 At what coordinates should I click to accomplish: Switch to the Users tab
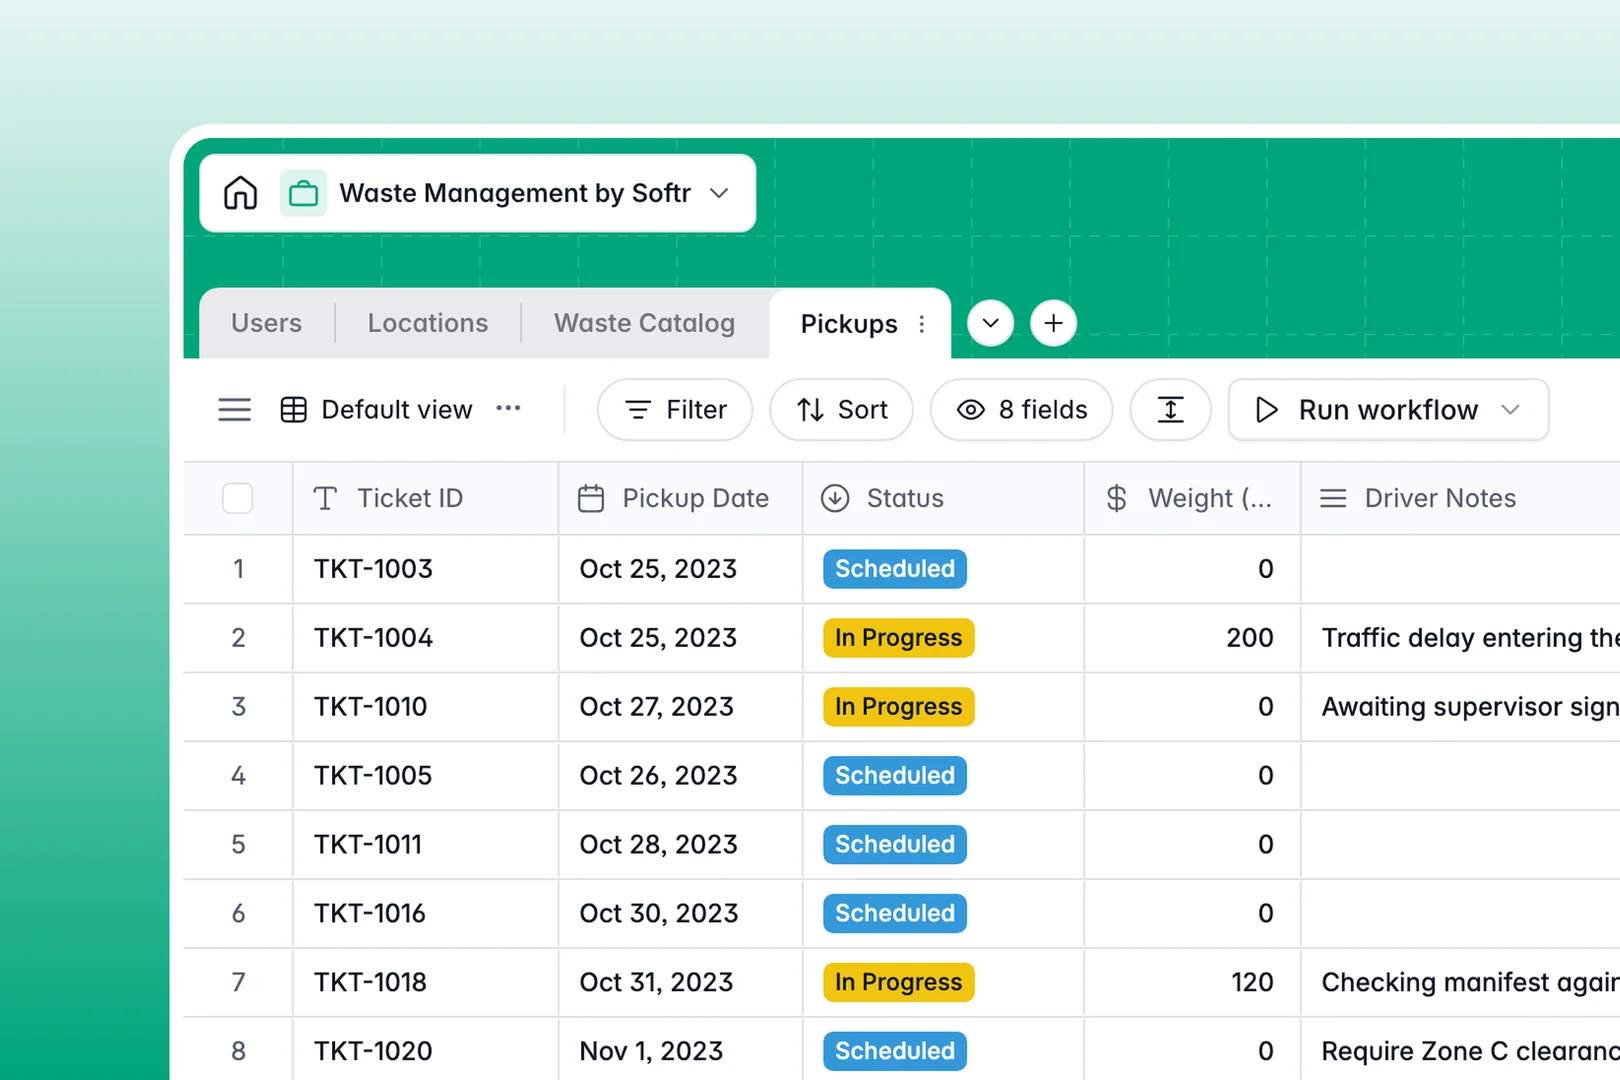pyautogui.click(x=266, y=323)
